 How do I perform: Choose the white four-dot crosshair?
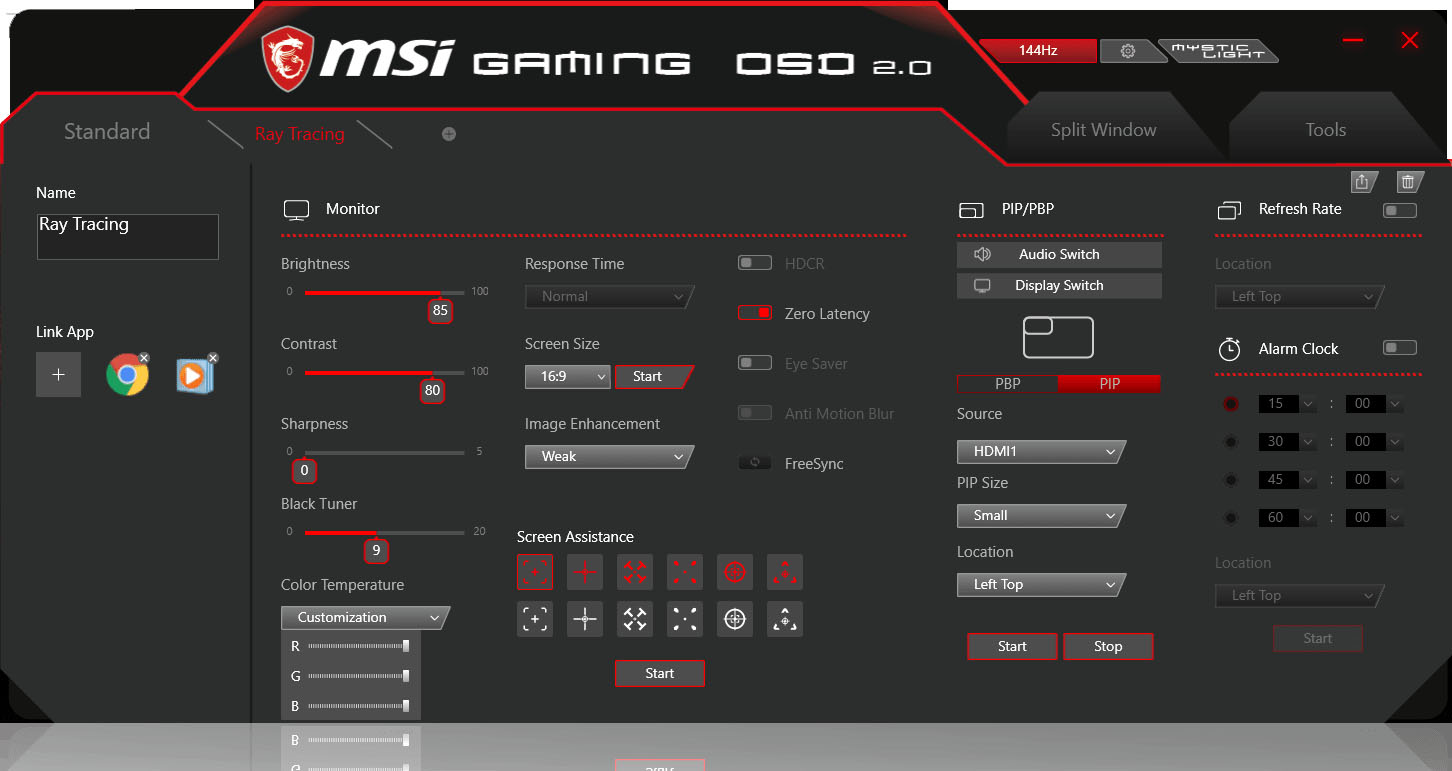[685, 619]
